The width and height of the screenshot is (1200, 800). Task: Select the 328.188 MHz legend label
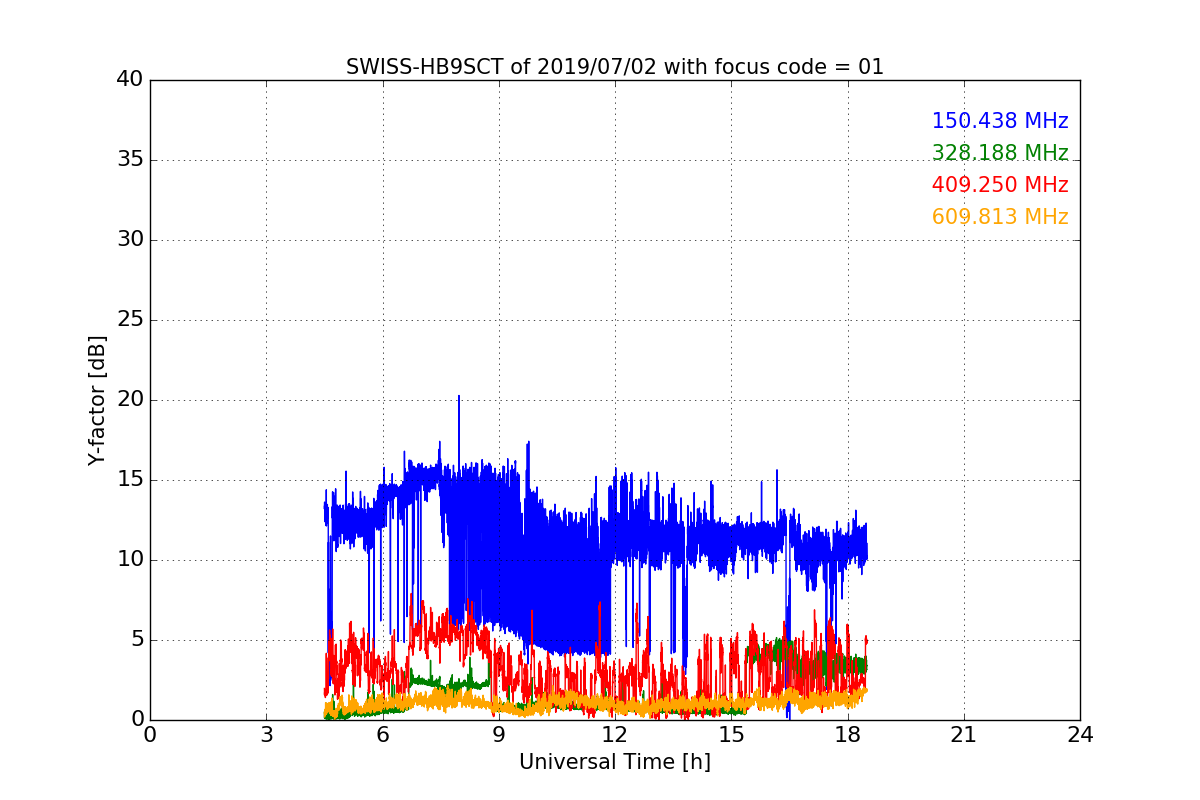point(1000,153)
